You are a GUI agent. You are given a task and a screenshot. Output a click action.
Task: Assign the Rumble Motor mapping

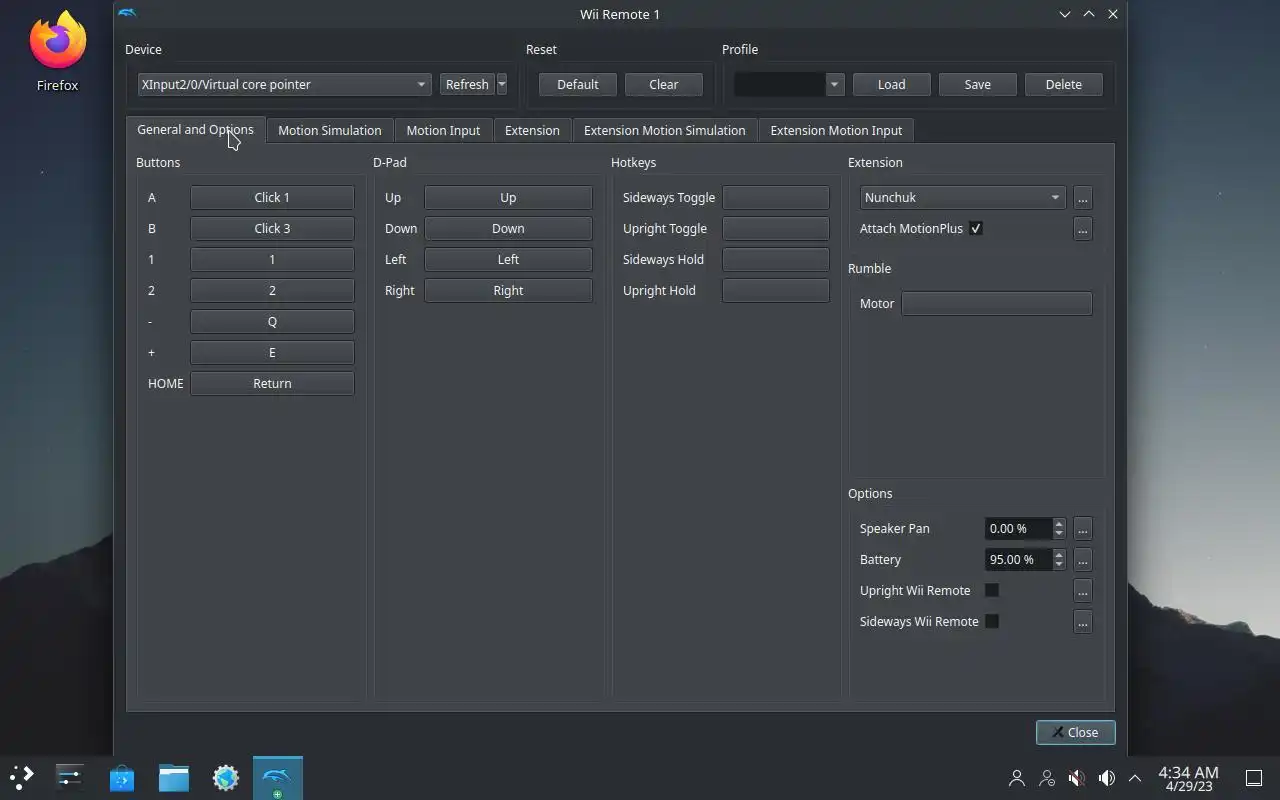[x=997, y=304]
